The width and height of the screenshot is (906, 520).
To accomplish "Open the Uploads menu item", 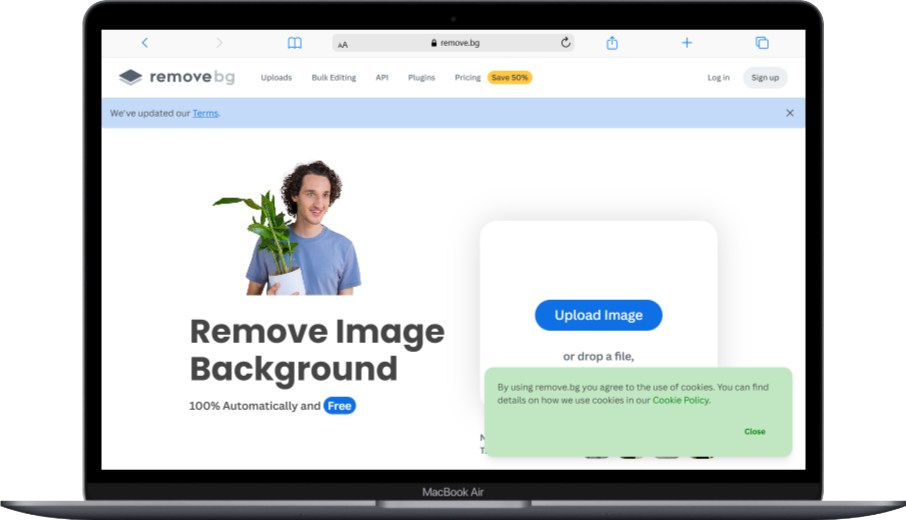I will (x=276, y=77).
